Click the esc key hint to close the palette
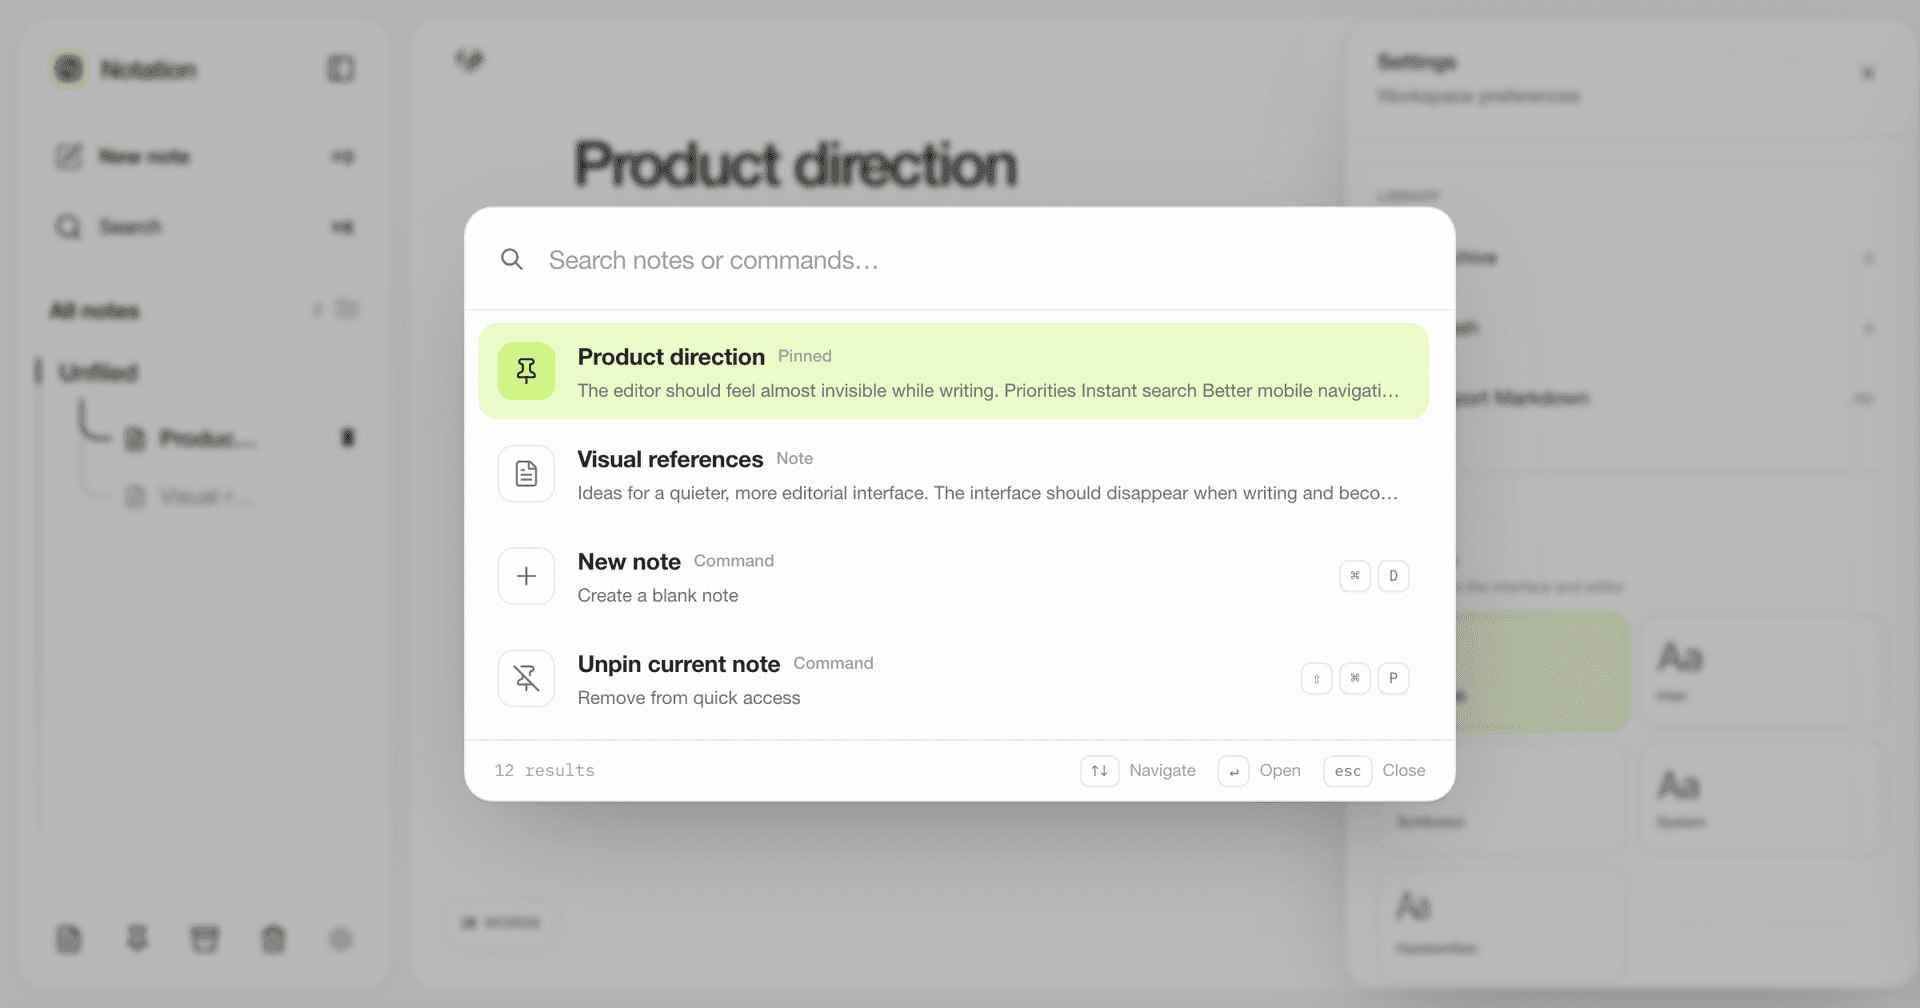 click(1347, 771)
